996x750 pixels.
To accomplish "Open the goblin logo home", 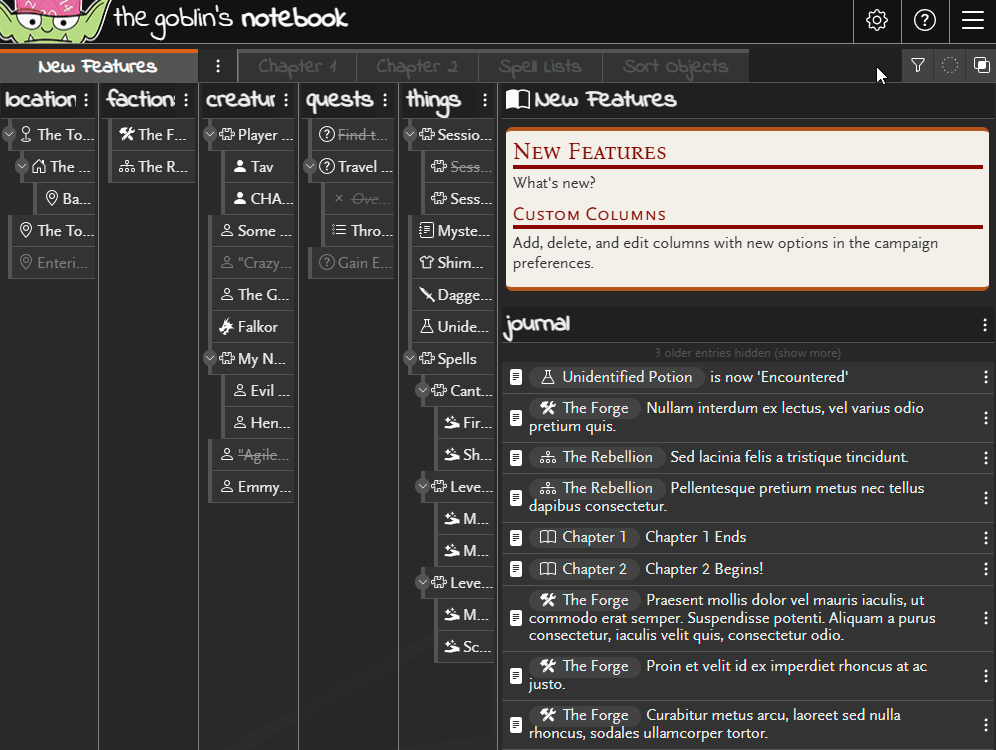I will 50,22.
